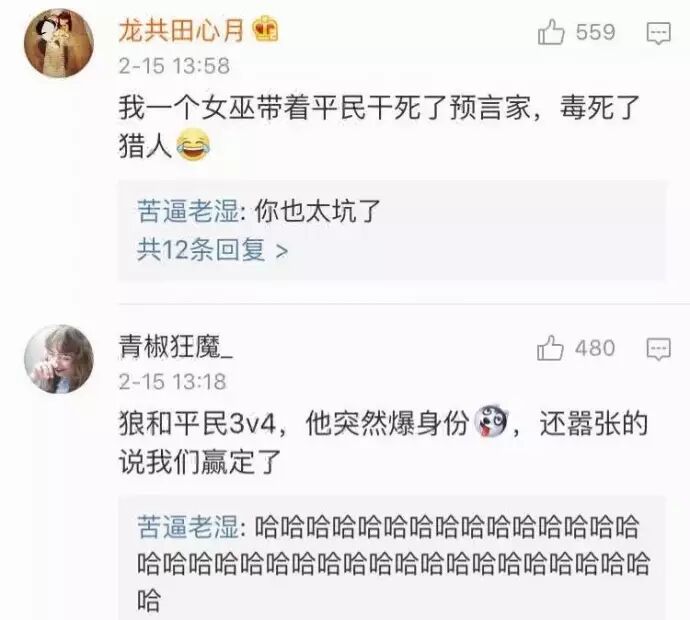Viewport: 690px width, 620px height.
Task: Open 青椒狂魔_'s profile avatar
Action: coord(59,359)
